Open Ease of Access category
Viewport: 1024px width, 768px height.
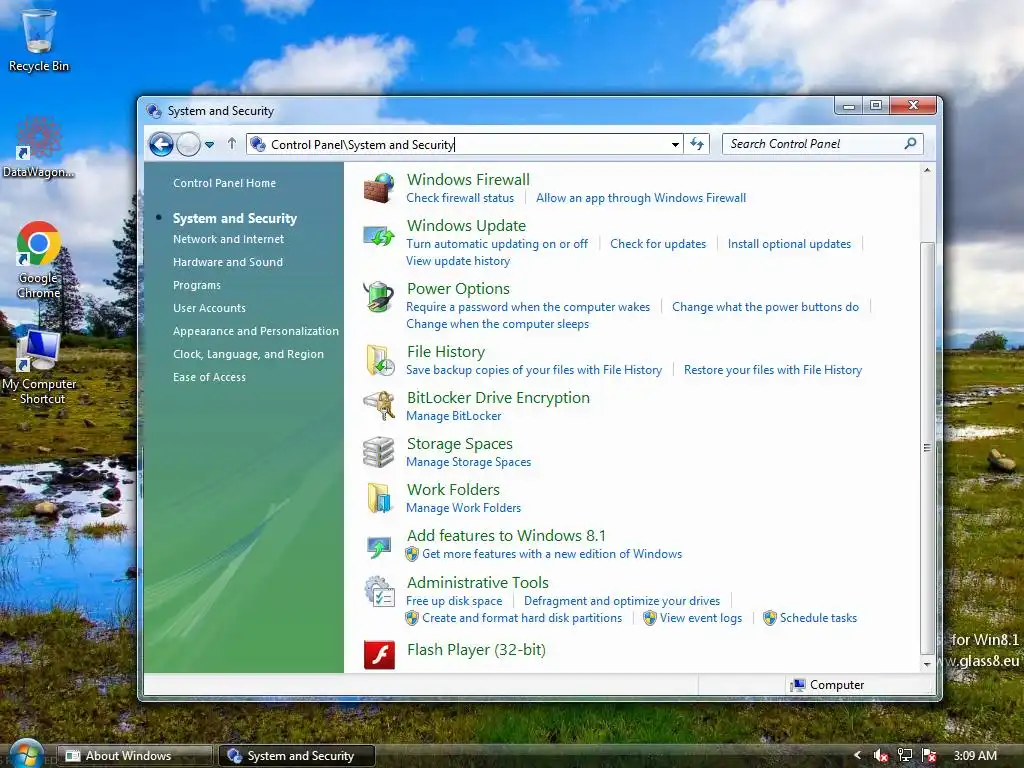[210, 377]
